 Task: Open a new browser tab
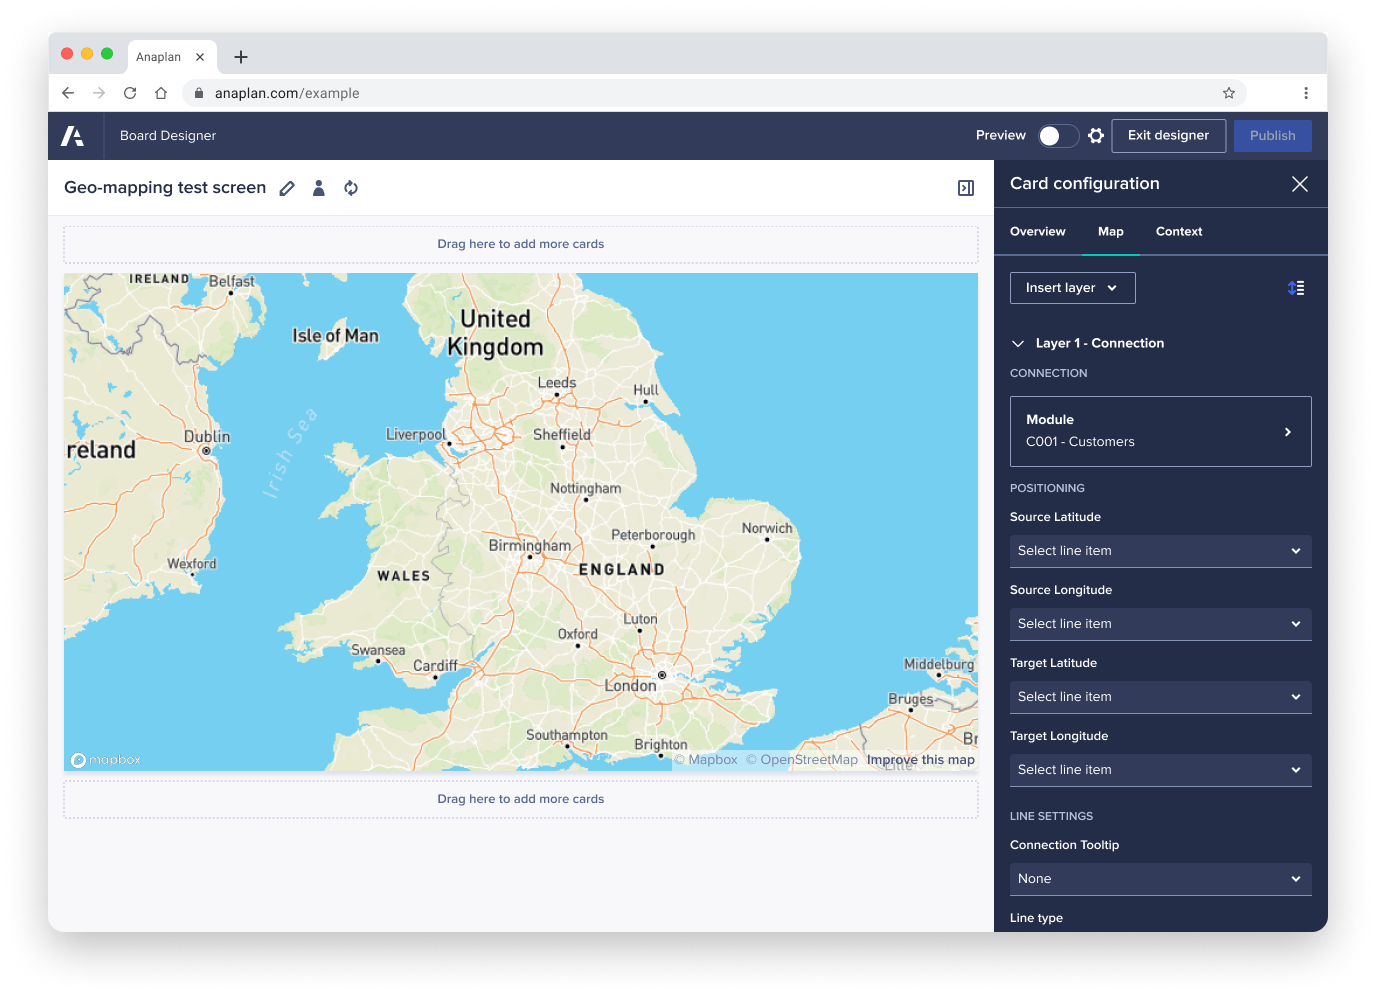coord(241,57)
